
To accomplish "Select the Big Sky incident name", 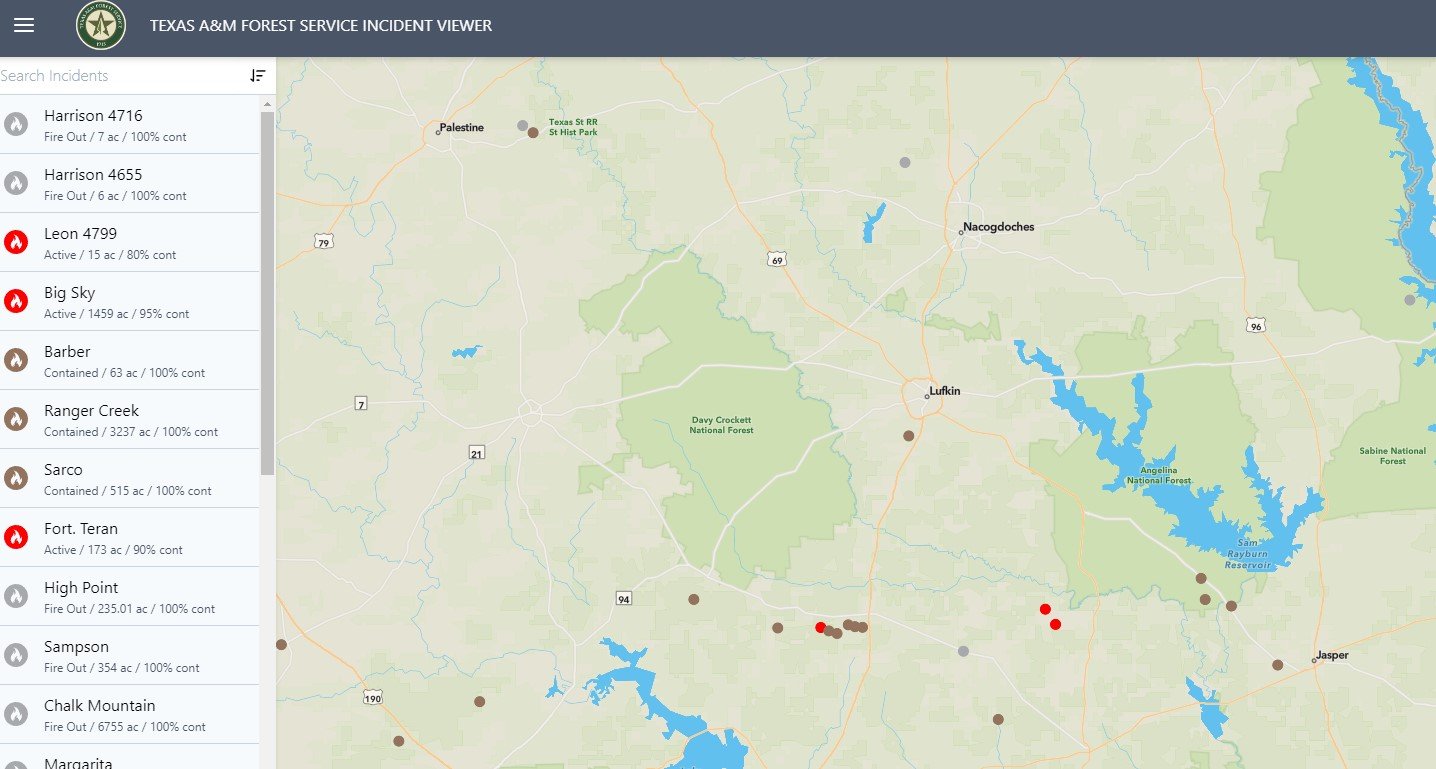I will point(69,293).
